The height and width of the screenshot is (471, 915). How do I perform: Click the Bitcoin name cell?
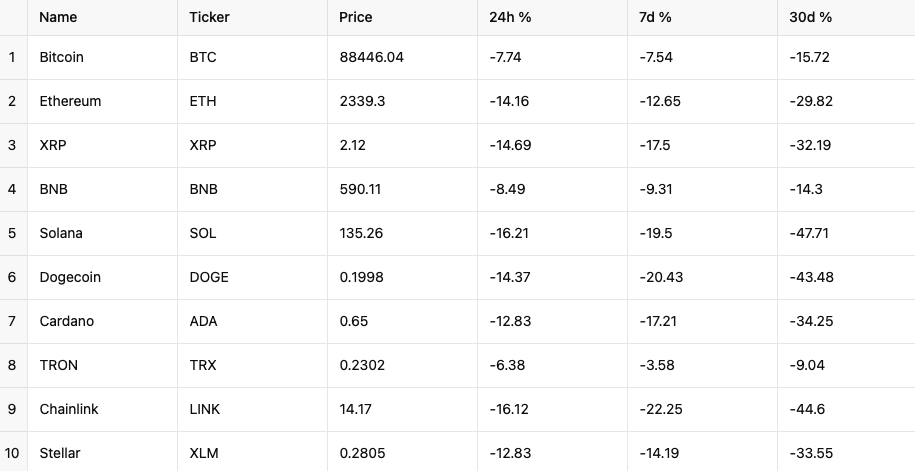pos(62,57)
